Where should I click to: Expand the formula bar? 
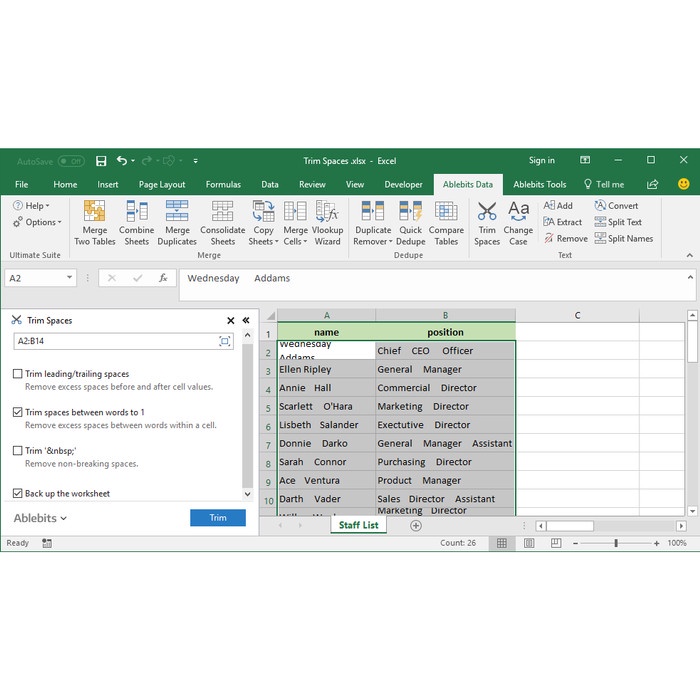pos(690,278)
